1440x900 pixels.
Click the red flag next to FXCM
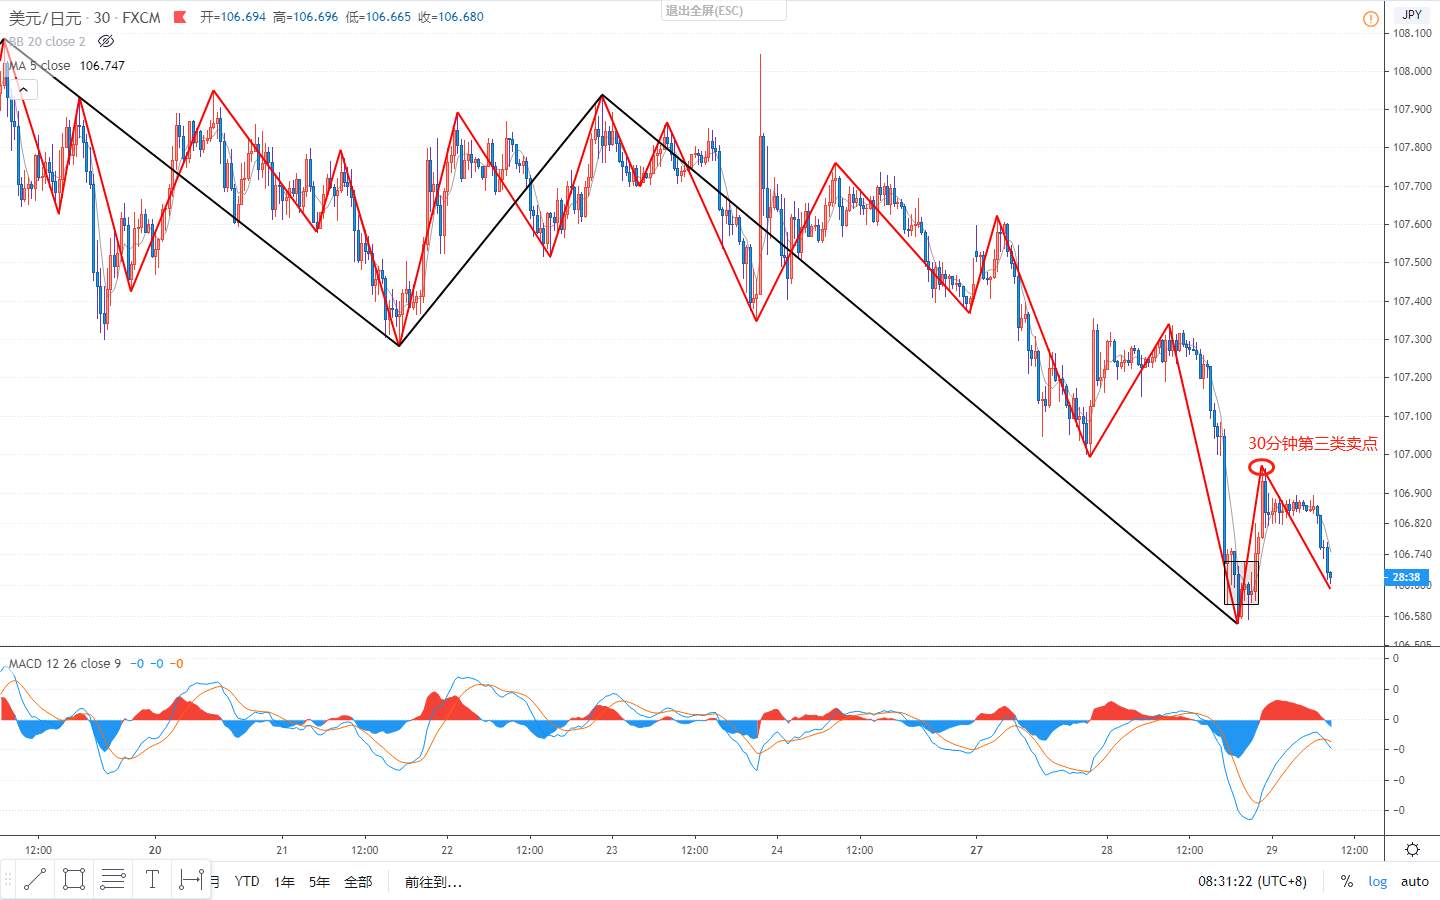(179, 17)
